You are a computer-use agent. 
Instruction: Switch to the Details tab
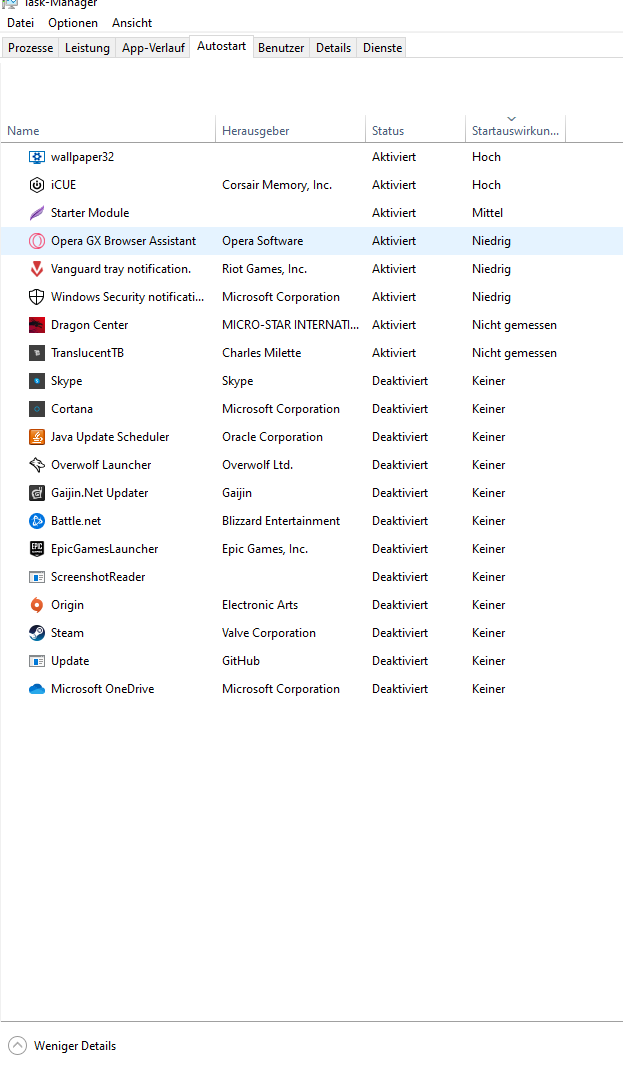point(333,48)
